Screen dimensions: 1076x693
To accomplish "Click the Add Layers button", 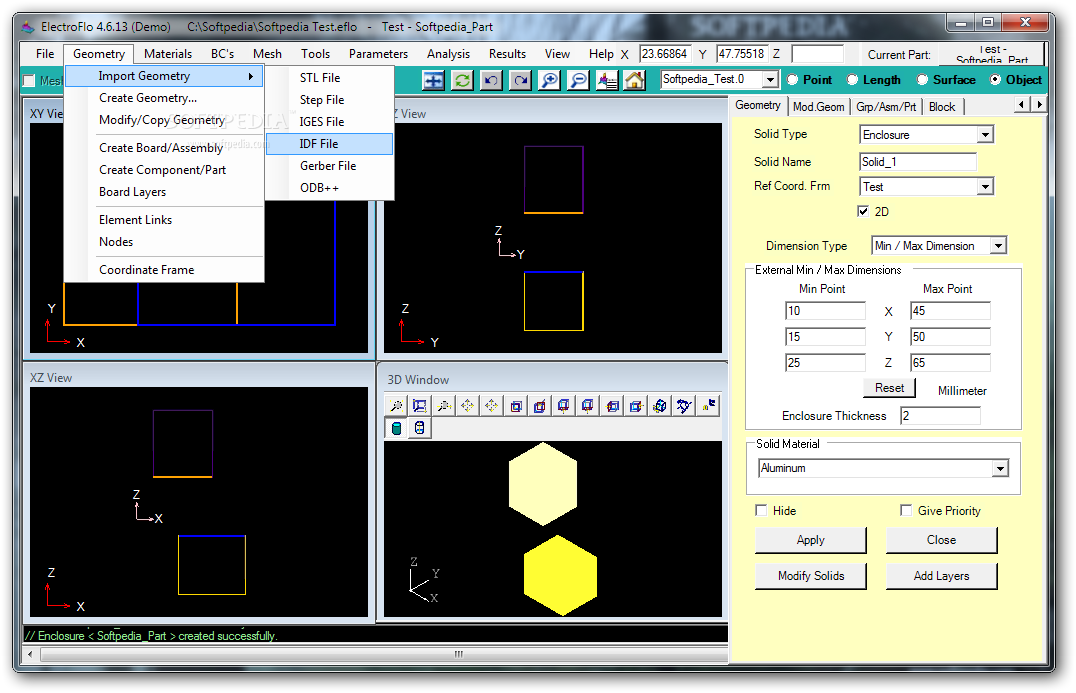I will tap(941, 576).
